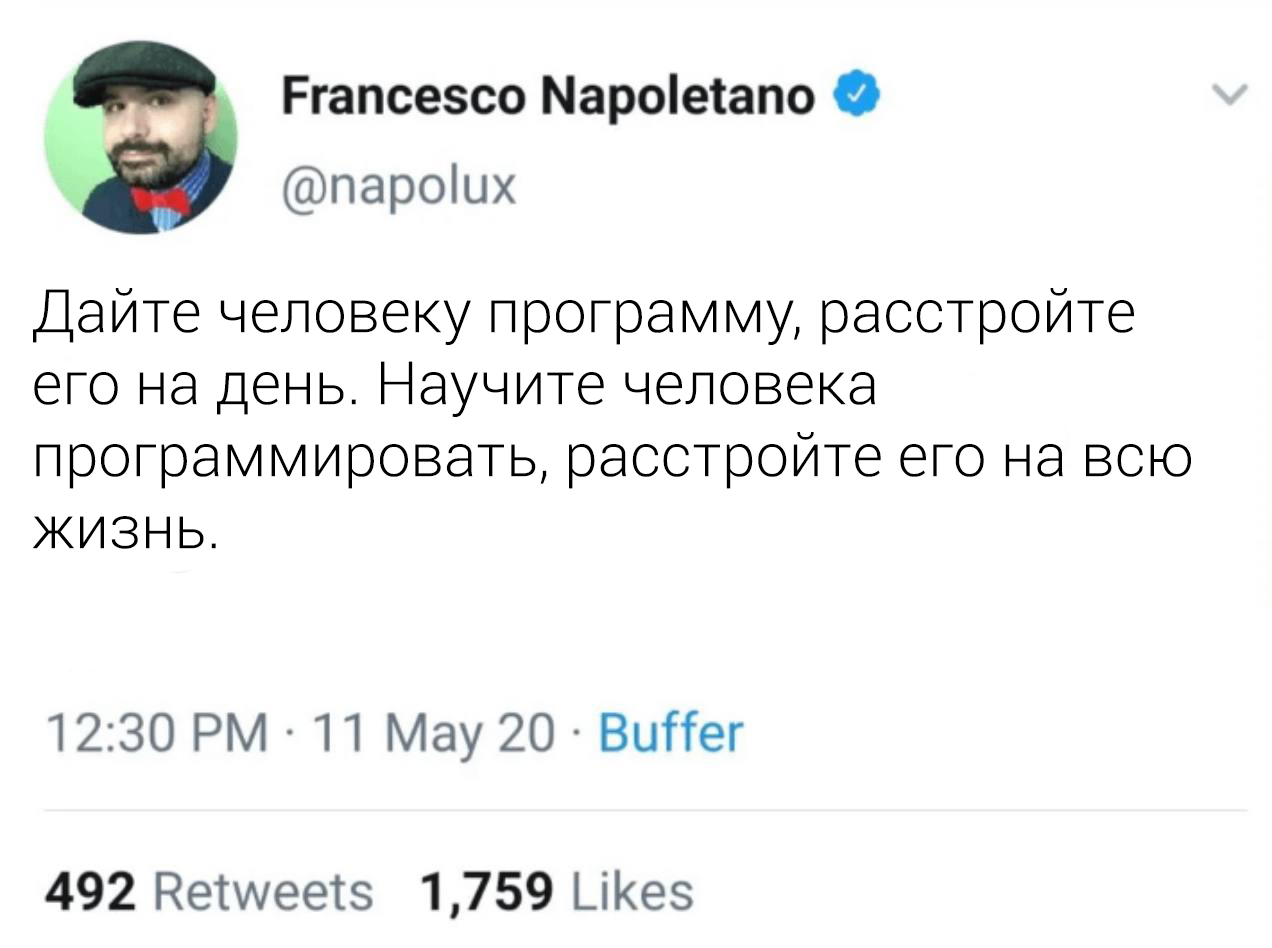
Task: Click the 12:30 PM timestamp
Action: [159, 735]
